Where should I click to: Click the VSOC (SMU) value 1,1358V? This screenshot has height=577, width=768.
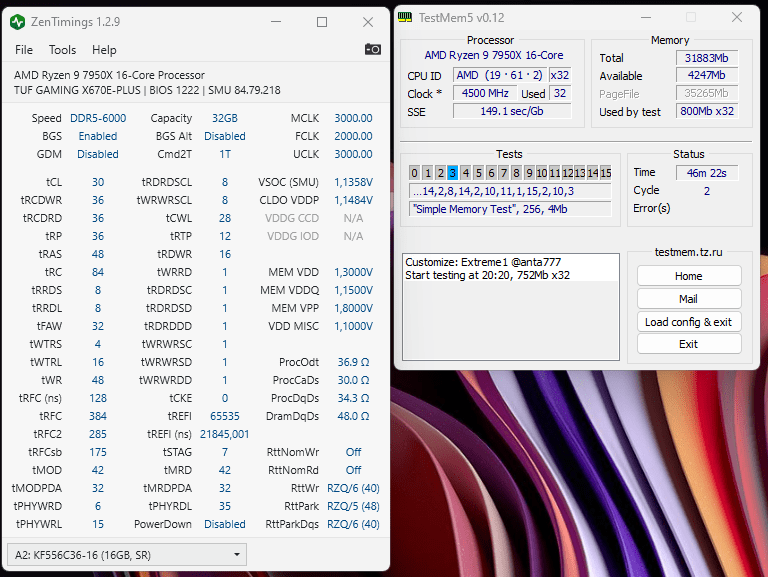click(353, 182)
